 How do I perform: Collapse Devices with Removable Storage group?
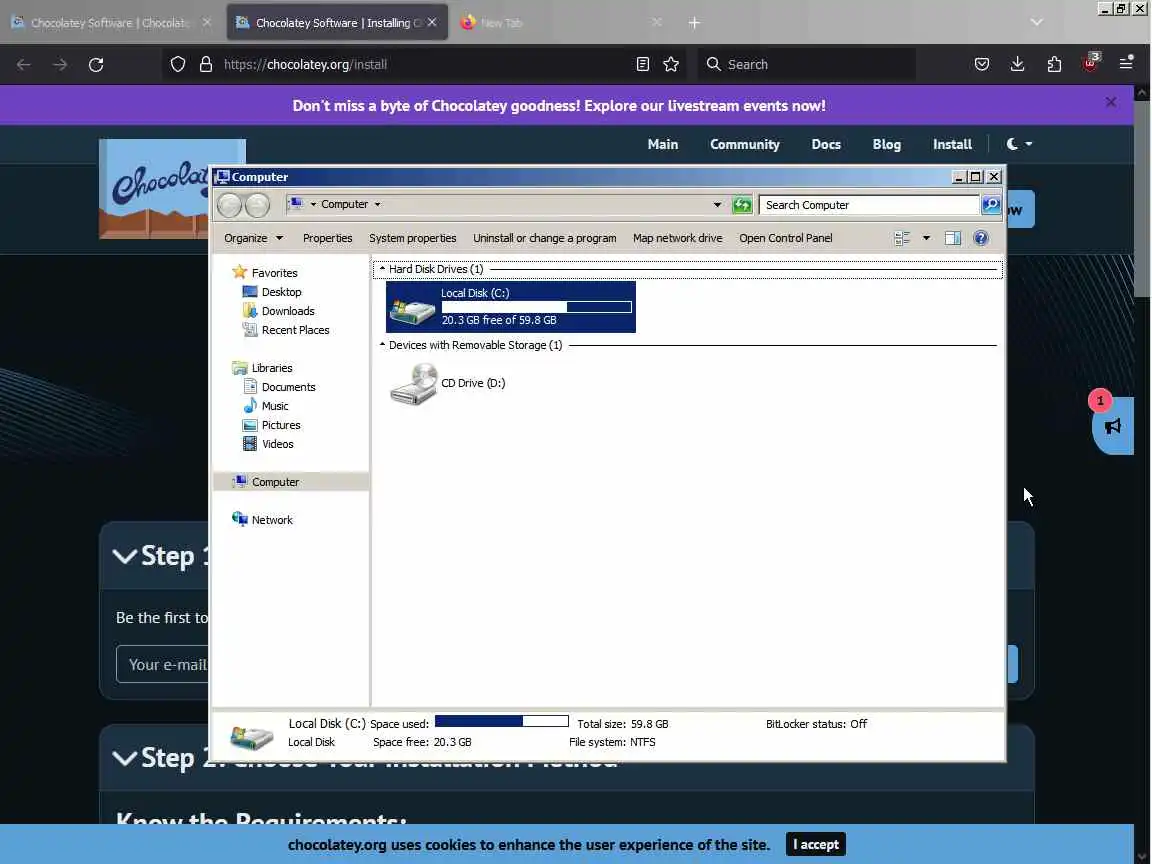(x=382, y=345)
